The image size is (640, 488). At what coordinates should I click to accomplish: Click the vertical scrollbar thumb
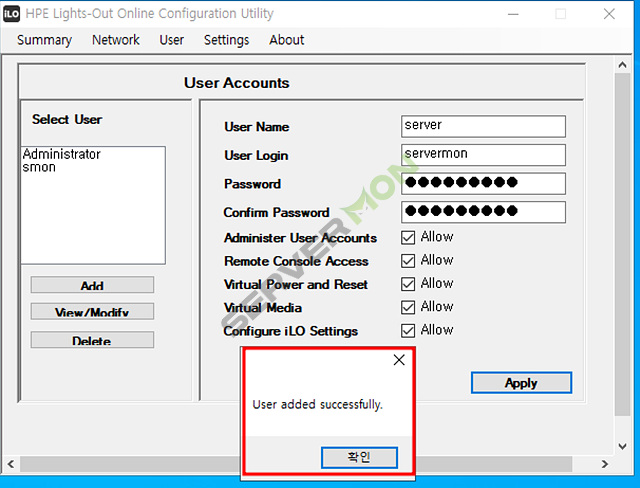coord(622,244)
